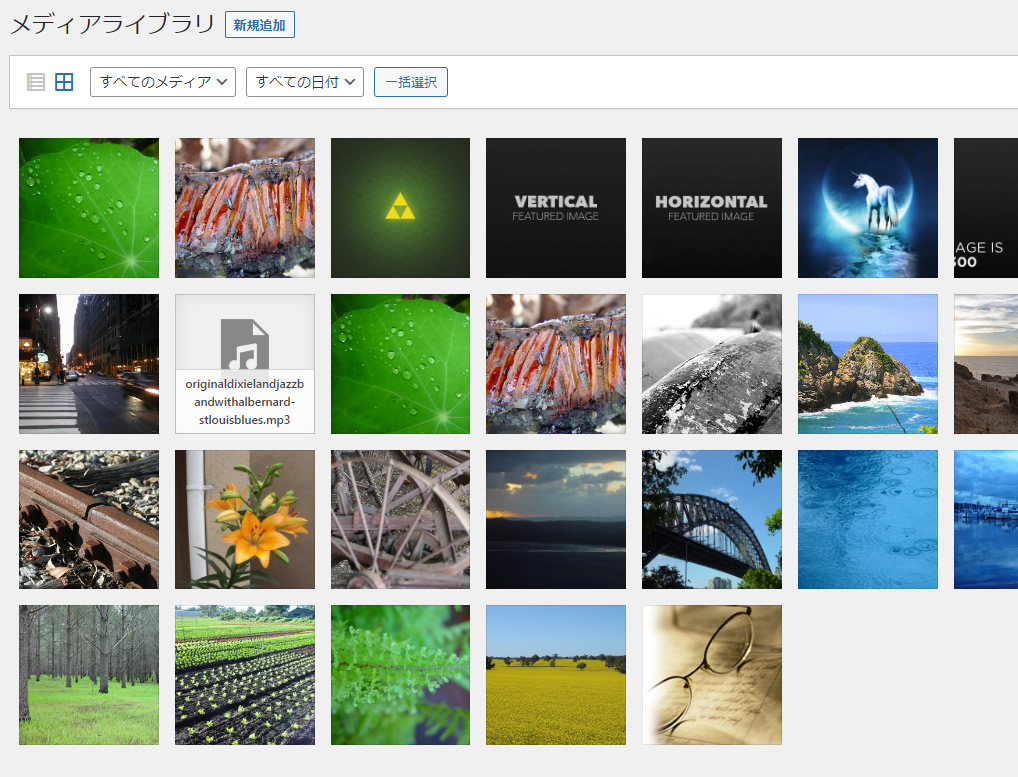The image size is (1018, 777).
Task: Open the すべてのメディア type filter dropdown
Action: [x=162, y=82]
